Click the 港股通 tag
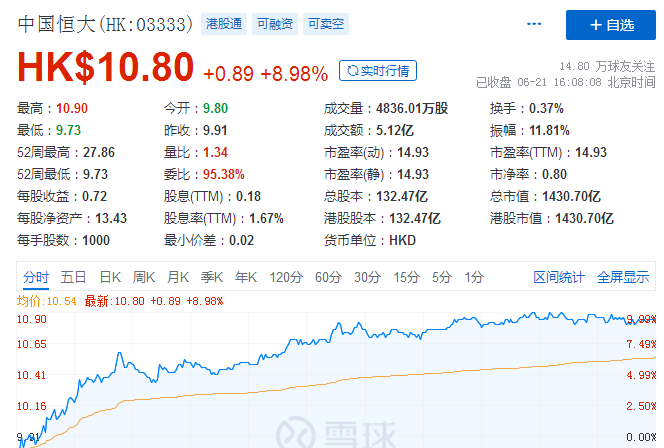The image size is (664, 448). (x=224, y=24)
